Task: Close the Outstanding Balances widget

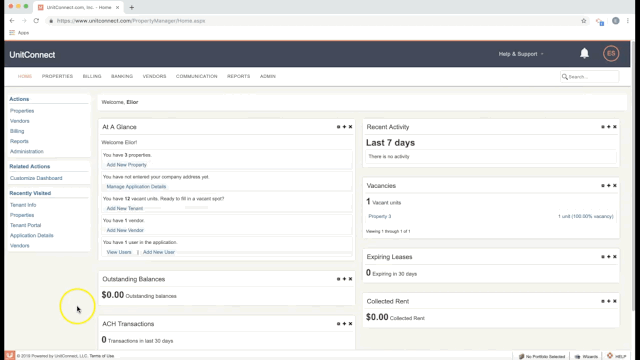Action: point(350,279)
